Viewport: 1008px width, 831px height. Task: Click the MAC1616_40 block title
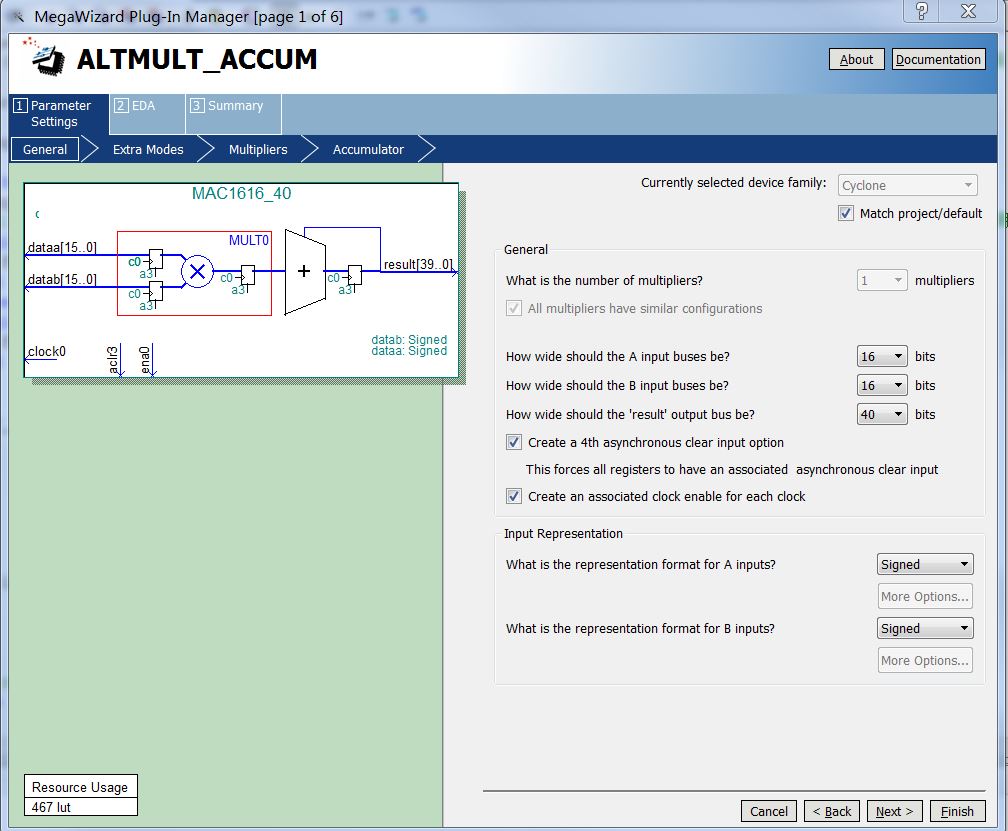click(x=242, y=193)
